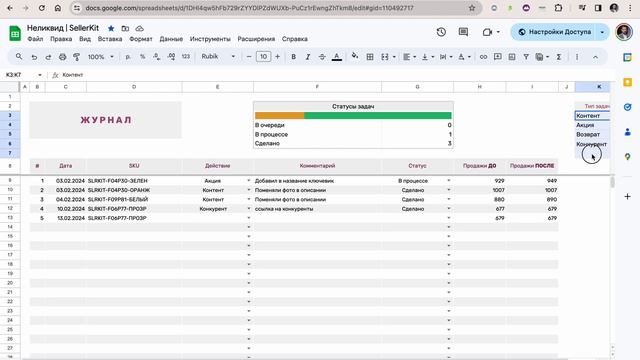Increase decimal places
Viewport: 640px width, 360px height.
pos(171,57)
